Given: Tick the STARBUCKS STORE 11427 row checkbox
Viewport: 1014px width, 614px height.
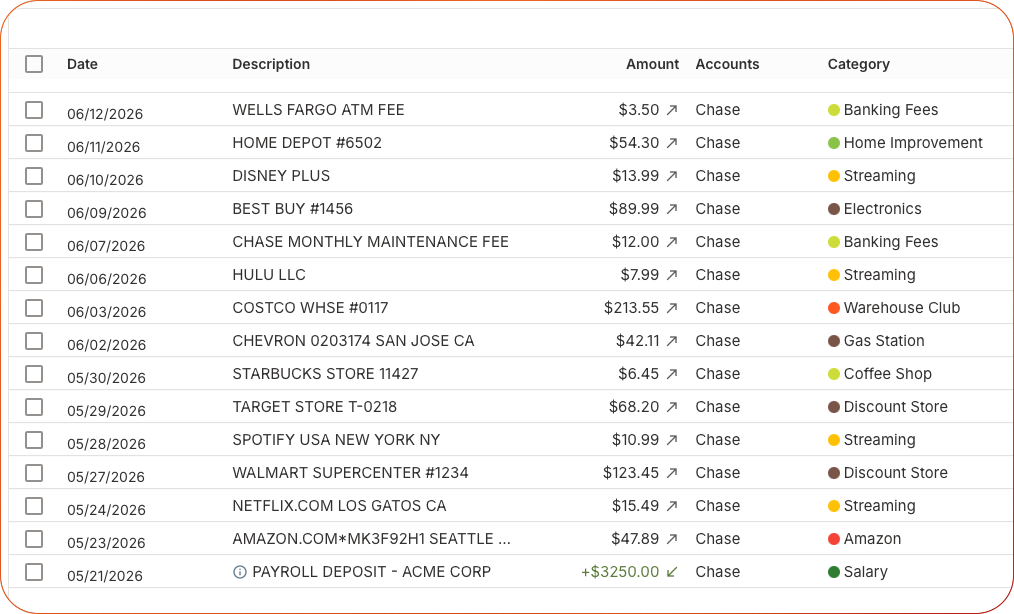Looking at the screenshot, I should 34,374.
